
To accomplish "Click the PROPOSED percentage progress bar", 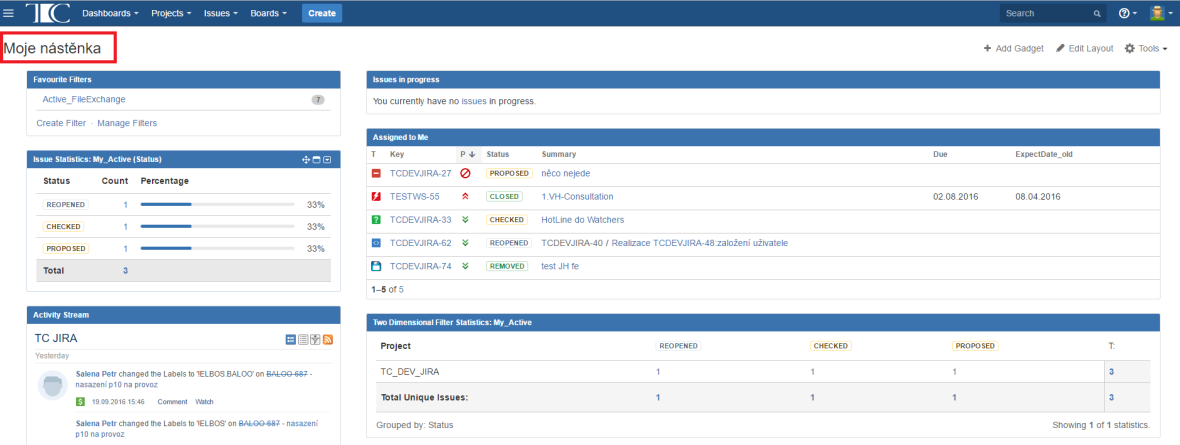I will click(217, 248).
